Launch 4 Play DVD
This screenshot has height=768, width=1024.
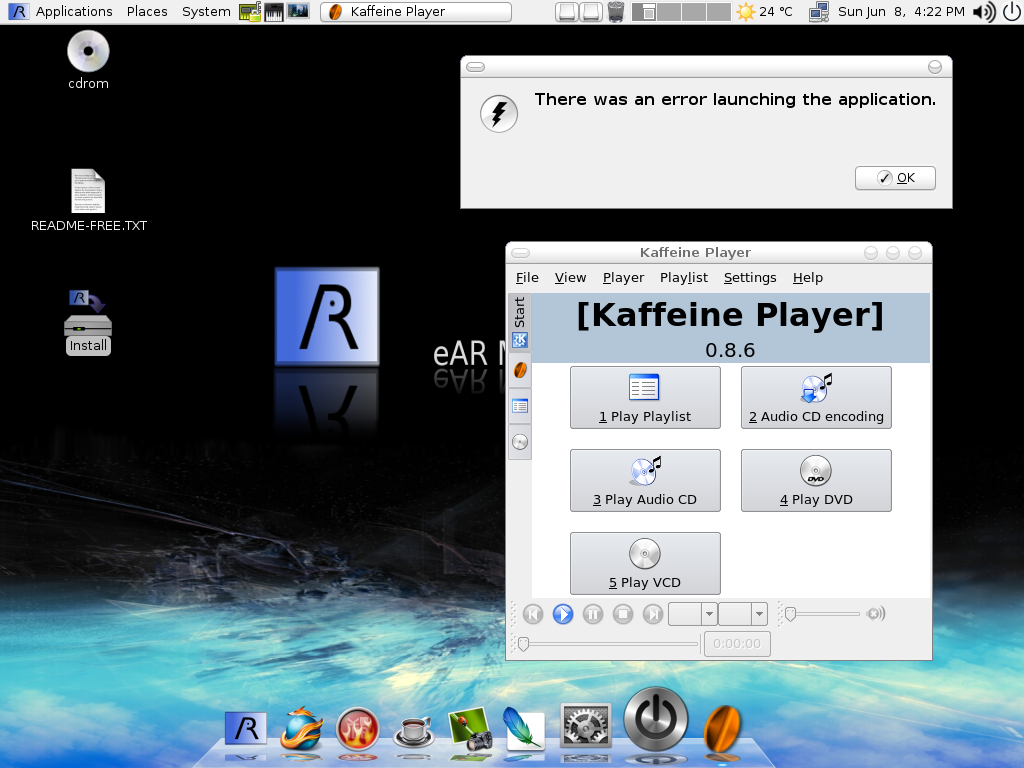click(816, 481)
